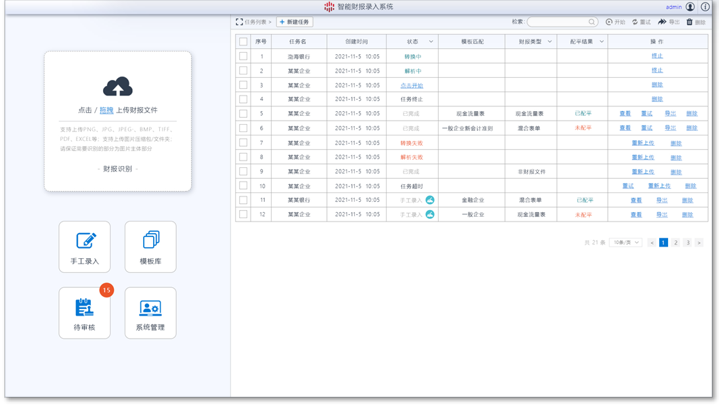The width and height of the screenshot is (719, 408).
Task: Open the 待审核 pending review tile
Action: (x=85, y=312)
